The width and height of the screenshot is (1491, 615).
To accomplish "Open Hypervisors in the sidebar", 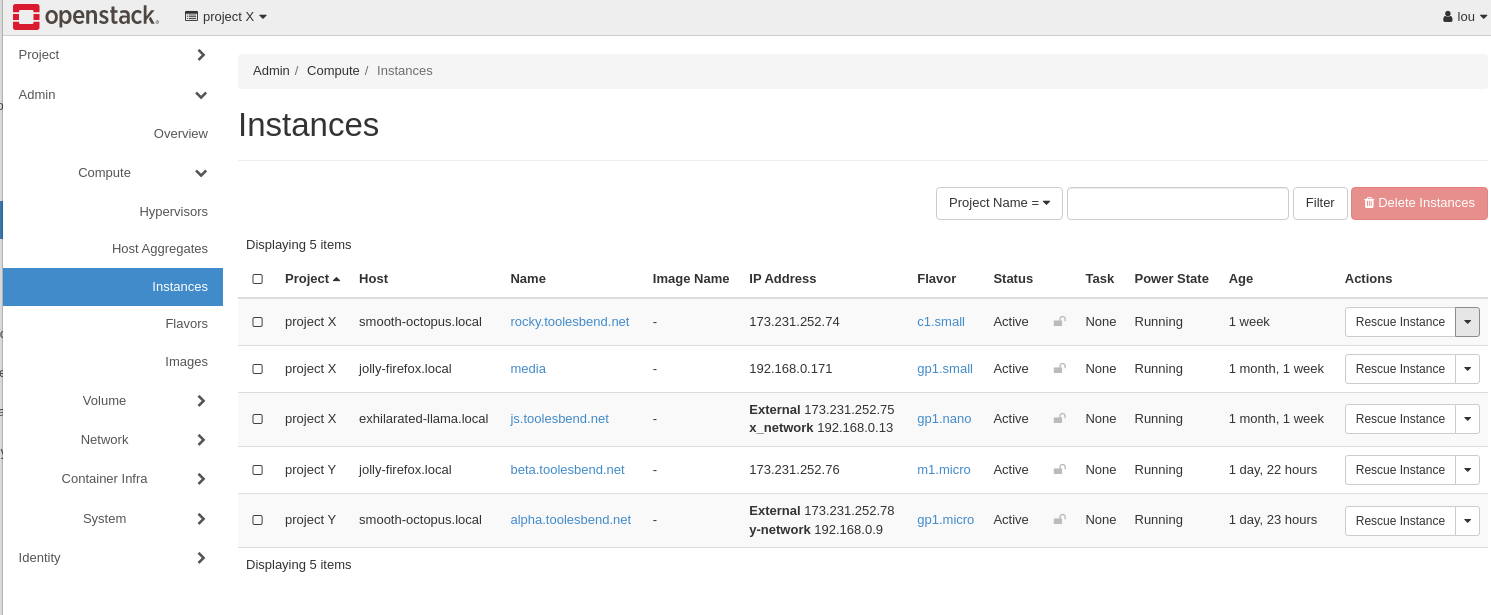I will pos(173,212).
